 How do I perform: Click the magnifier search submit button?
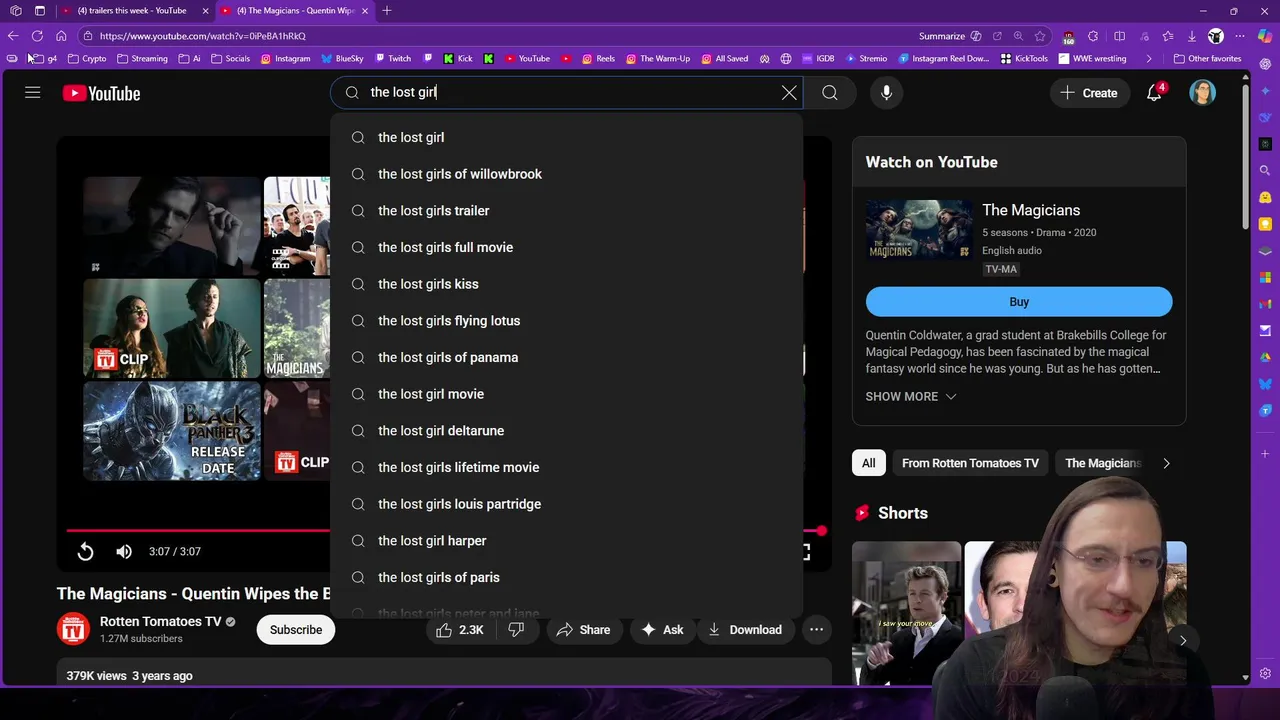click(x=830, y=92)
